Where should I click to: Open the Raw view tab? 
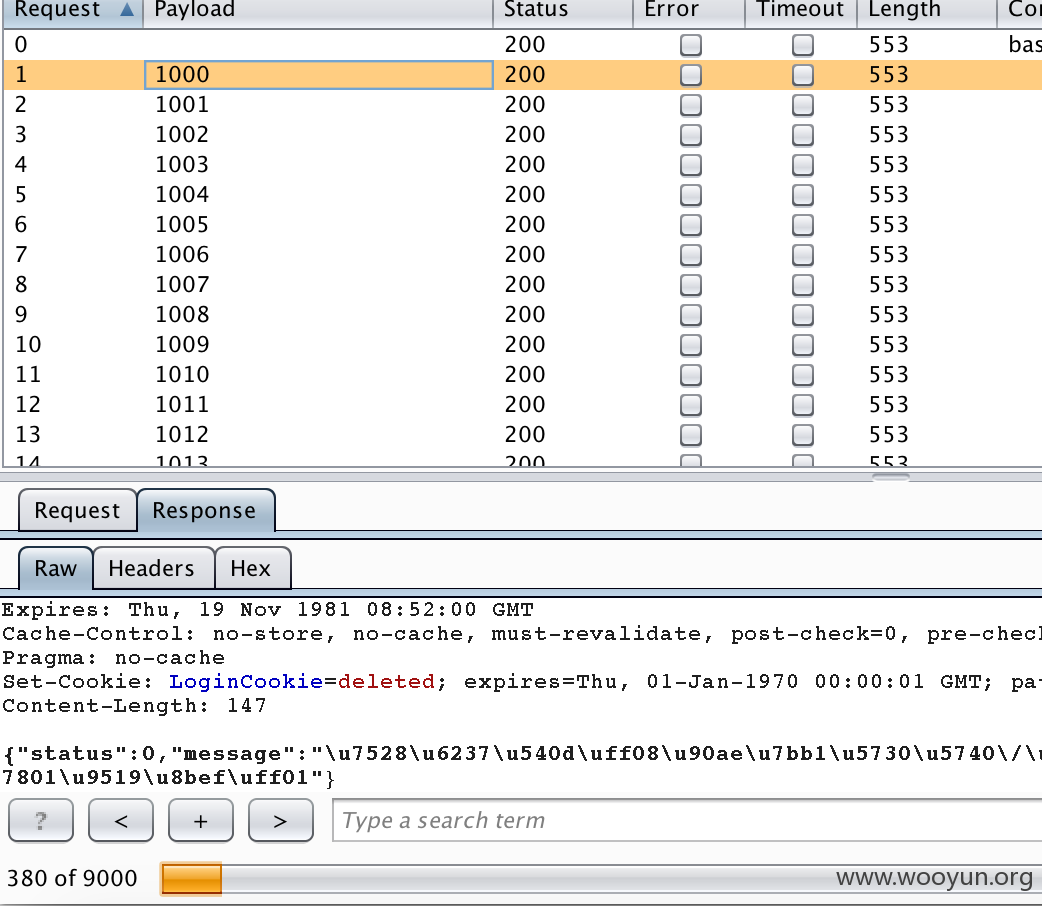pyautogui.click(x=56, y=568)
